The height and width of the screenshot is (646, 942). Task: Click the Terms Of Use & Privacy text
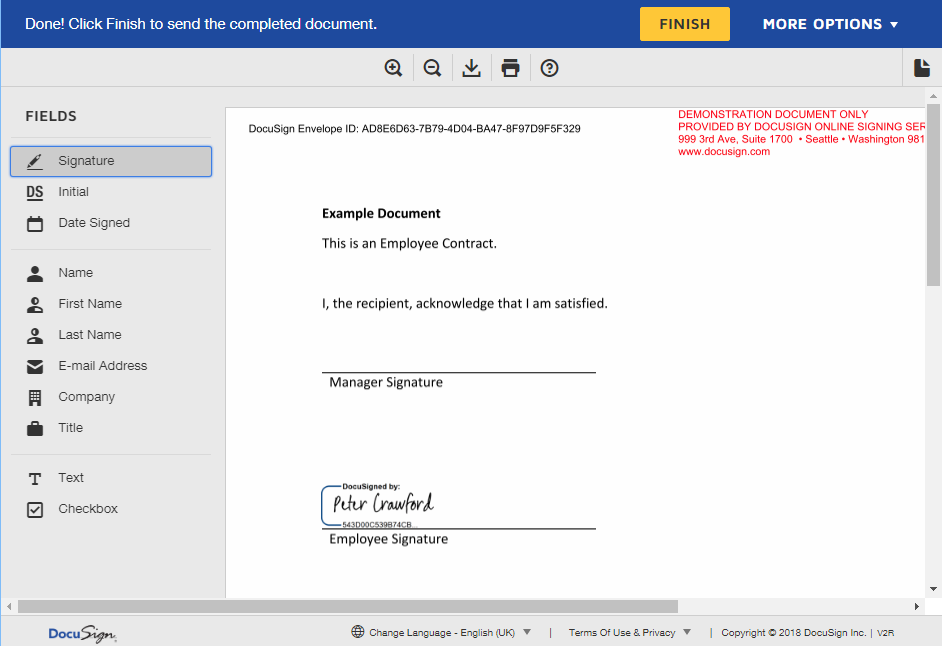[622, 632]
